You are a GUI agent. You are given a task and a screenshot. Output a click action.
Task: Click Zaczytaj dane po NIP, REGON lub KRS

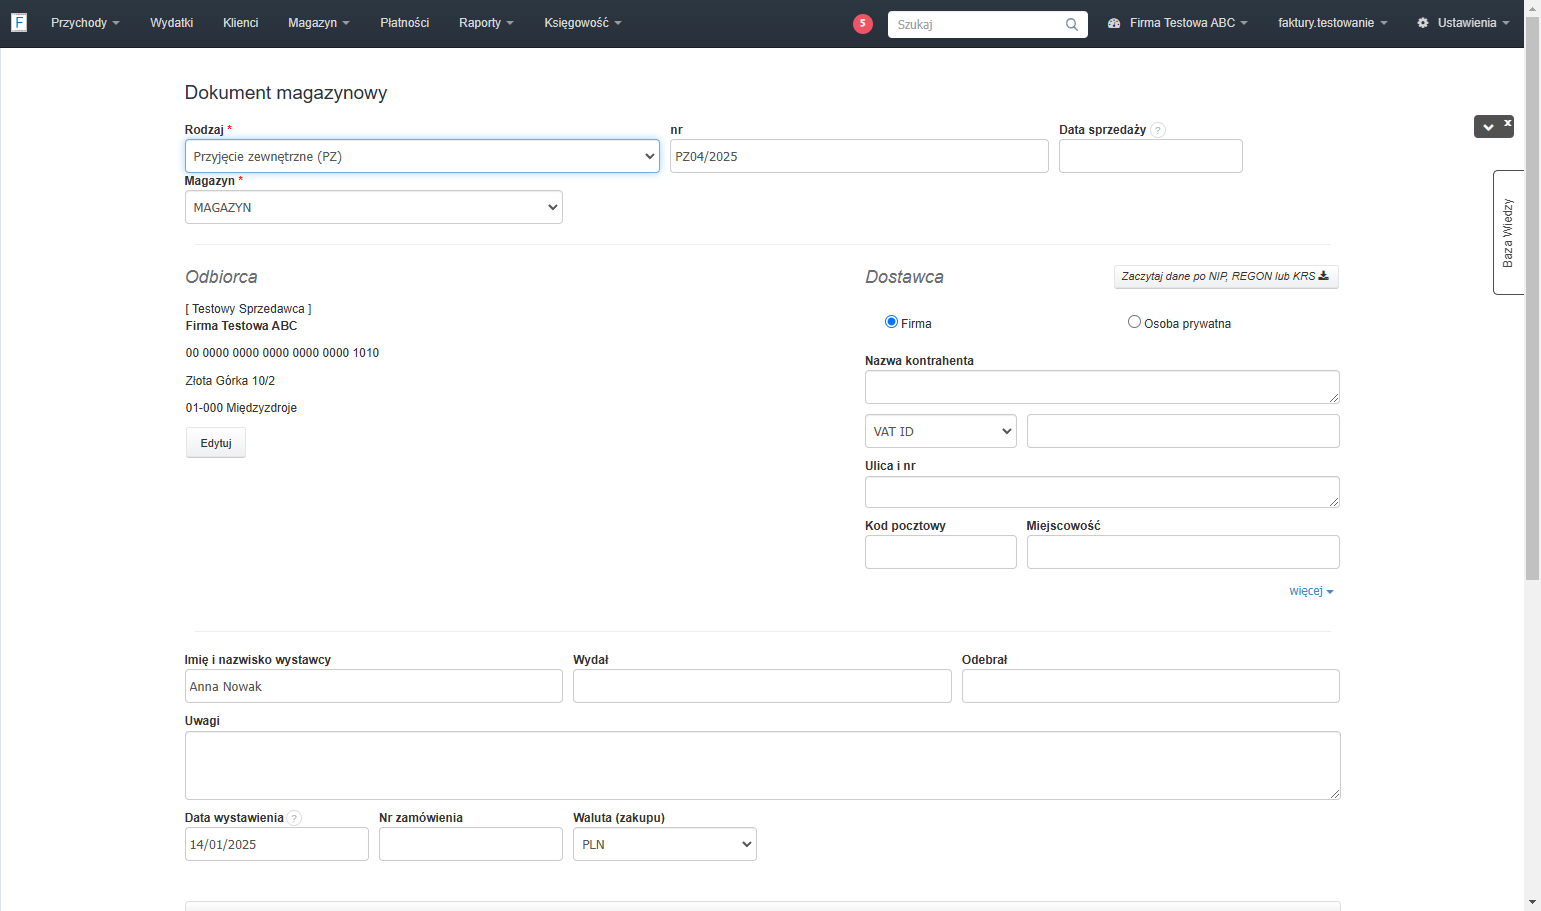coord(1226,276)
